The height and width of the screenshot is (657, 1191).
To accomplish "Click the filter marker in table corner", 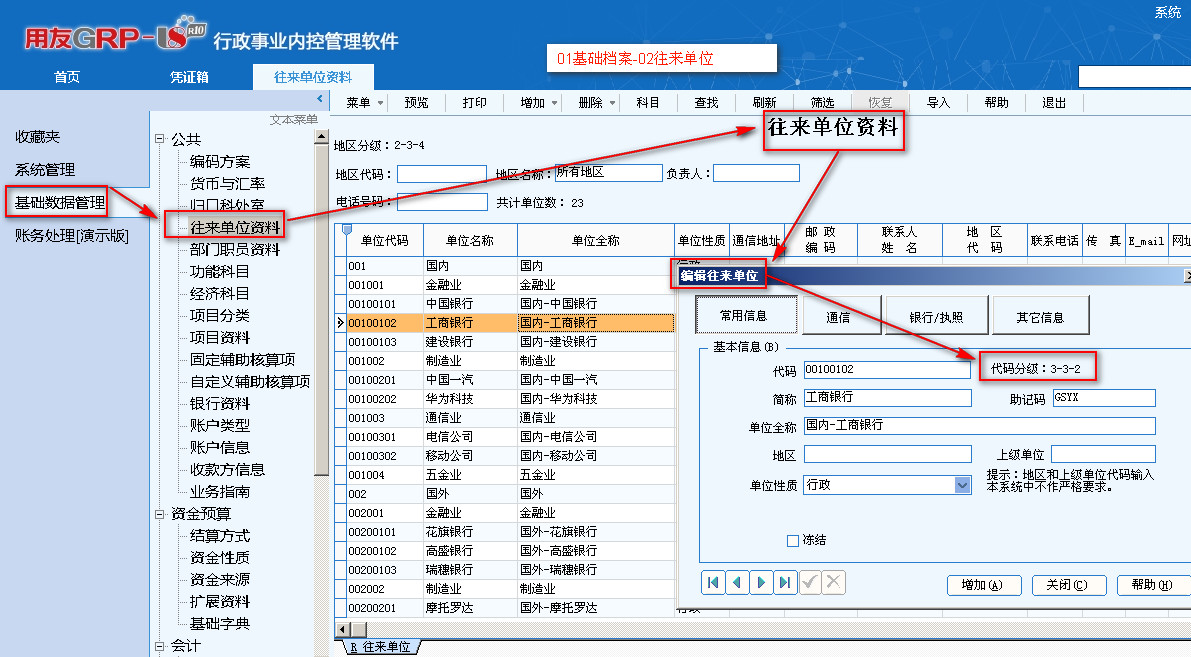I will (346, 232).
